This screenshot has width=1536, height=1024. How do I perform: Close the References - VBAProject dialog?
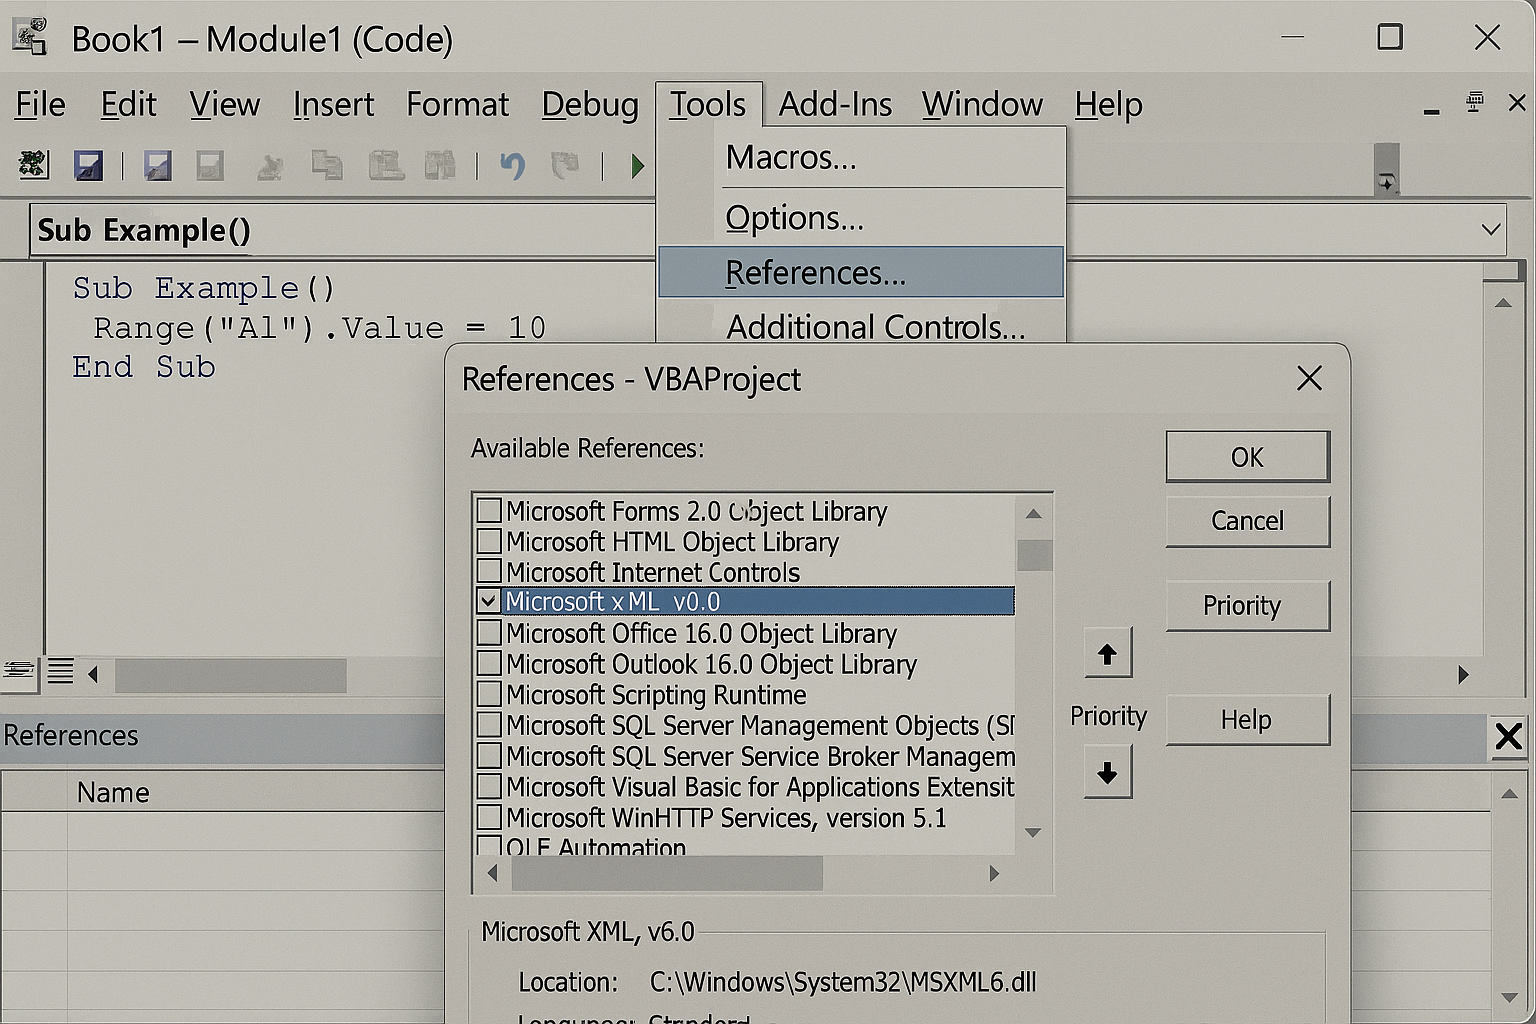tap(1309, 378)
